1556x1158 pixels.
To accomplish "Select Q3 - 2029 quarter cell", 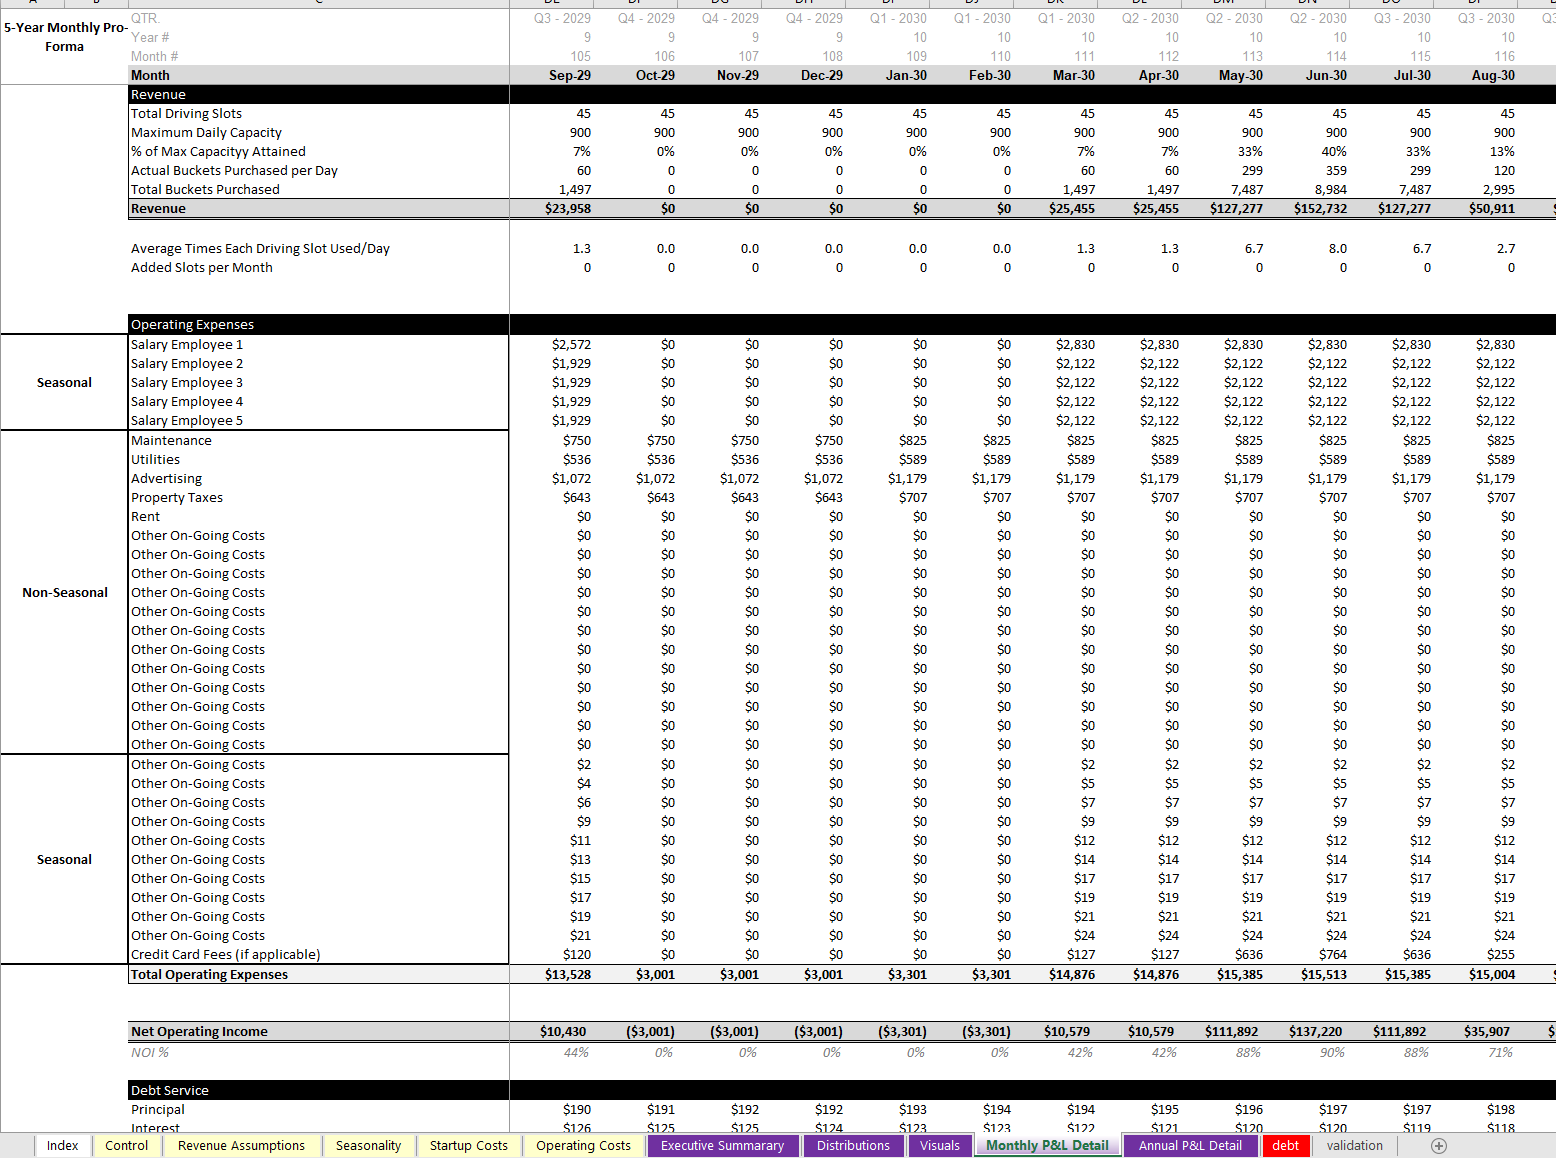I will click(562, 18).
